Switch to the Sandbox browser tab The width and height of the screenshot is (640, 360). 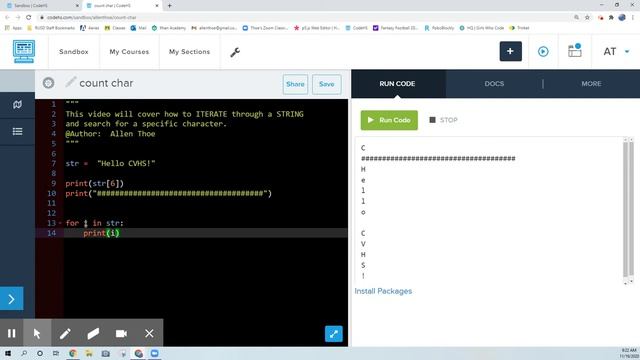pyautogui.click(x=41, y=6)
